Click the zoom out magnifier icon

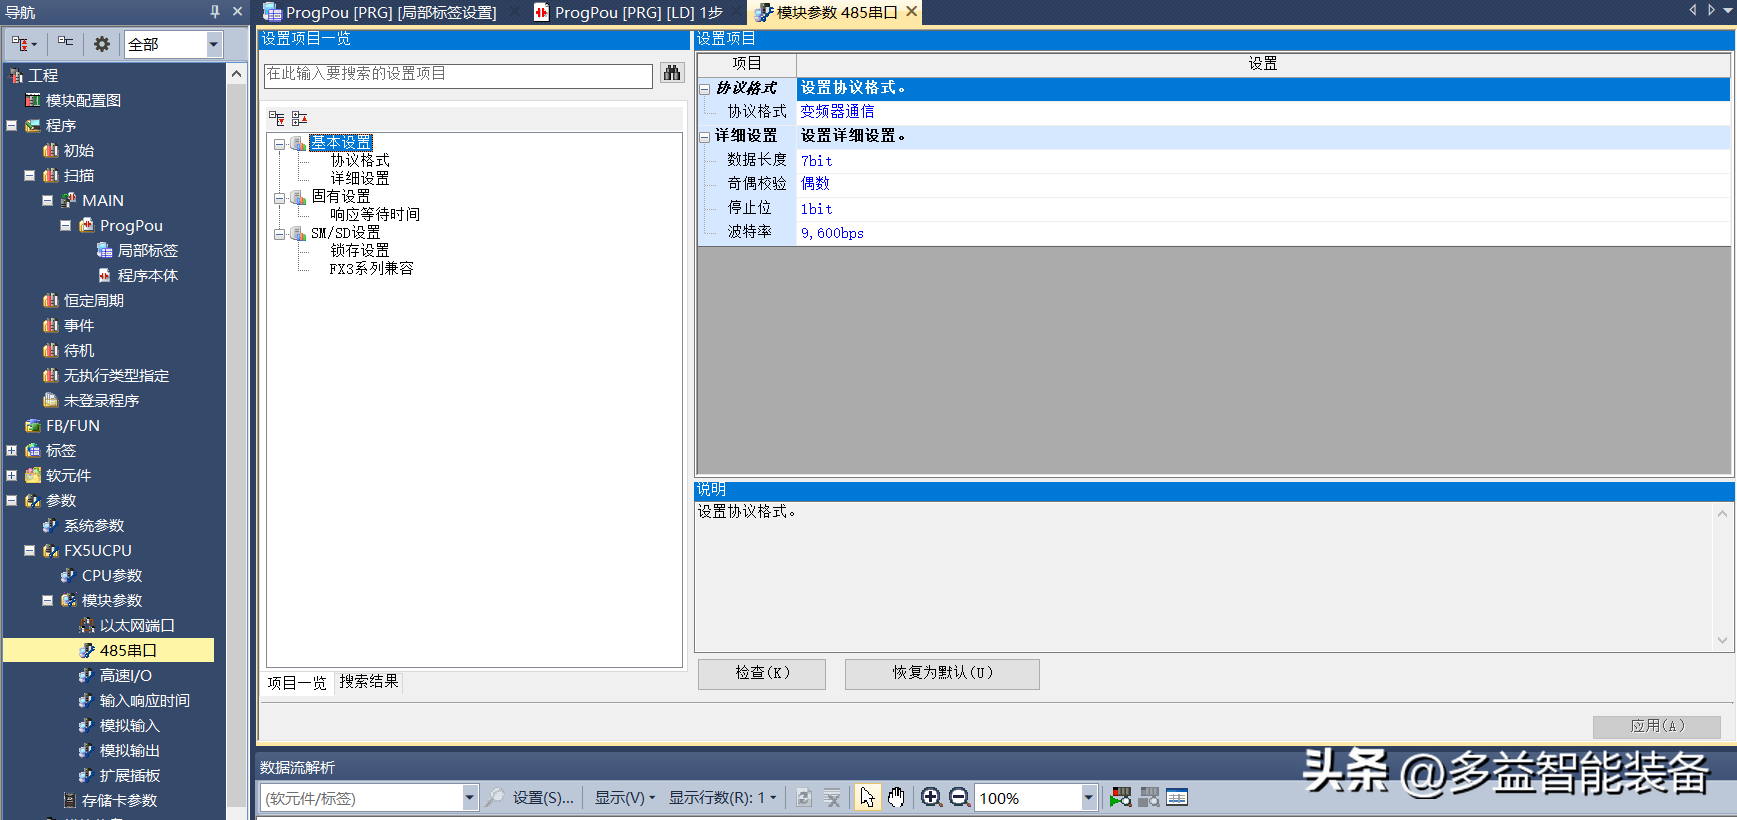click(x=959, y=797)
